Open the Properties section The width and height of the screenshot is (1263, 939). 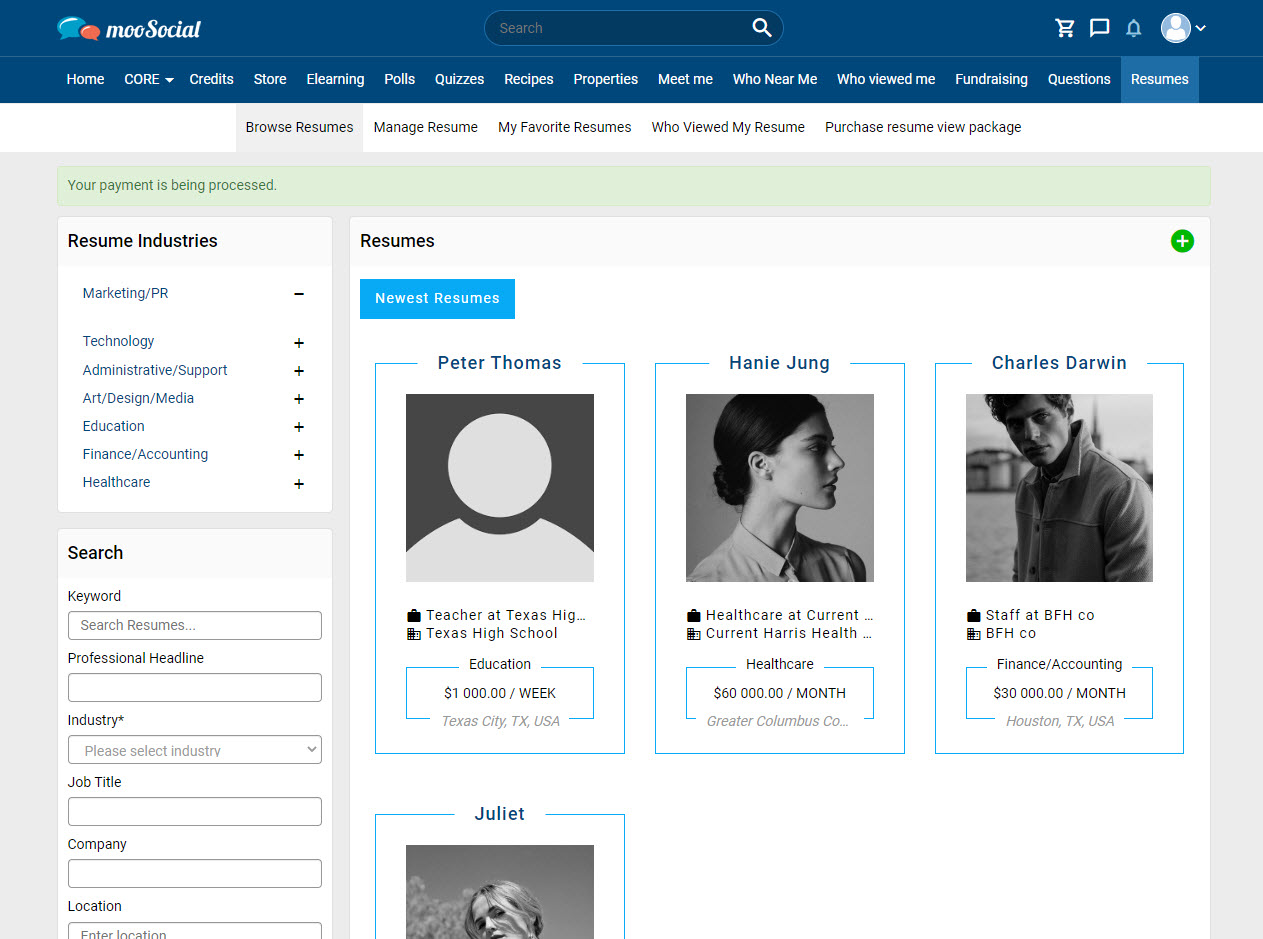pos(605,79)
